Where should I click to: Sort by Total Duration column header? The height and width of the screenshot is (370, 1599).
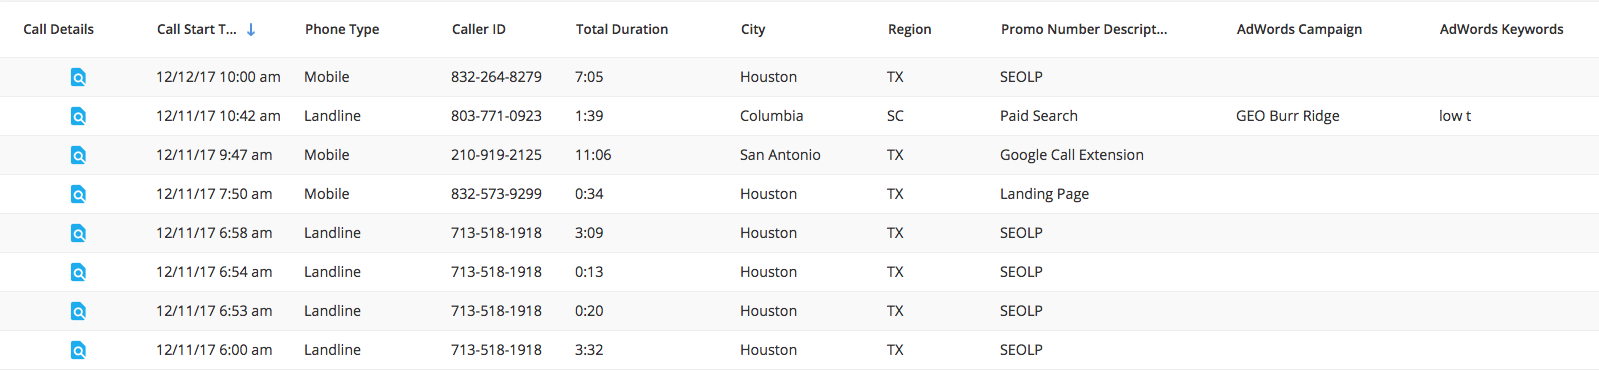(622, 29)
